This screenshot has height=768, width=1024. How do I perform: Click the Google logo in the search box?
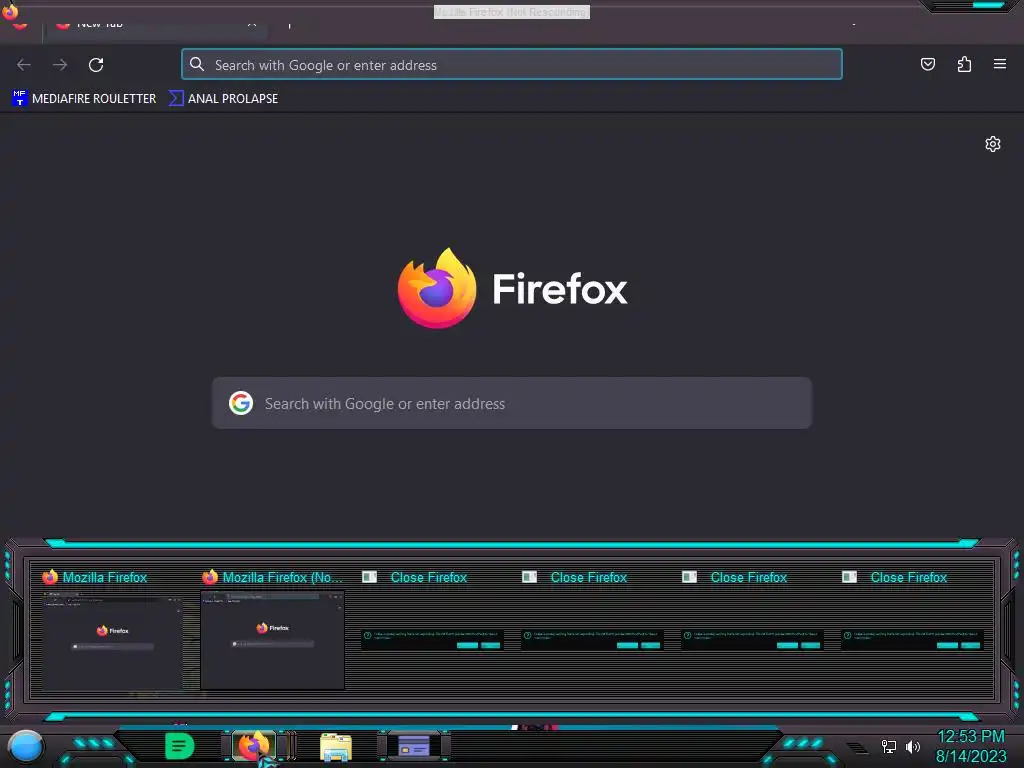(x=241, y=403)
